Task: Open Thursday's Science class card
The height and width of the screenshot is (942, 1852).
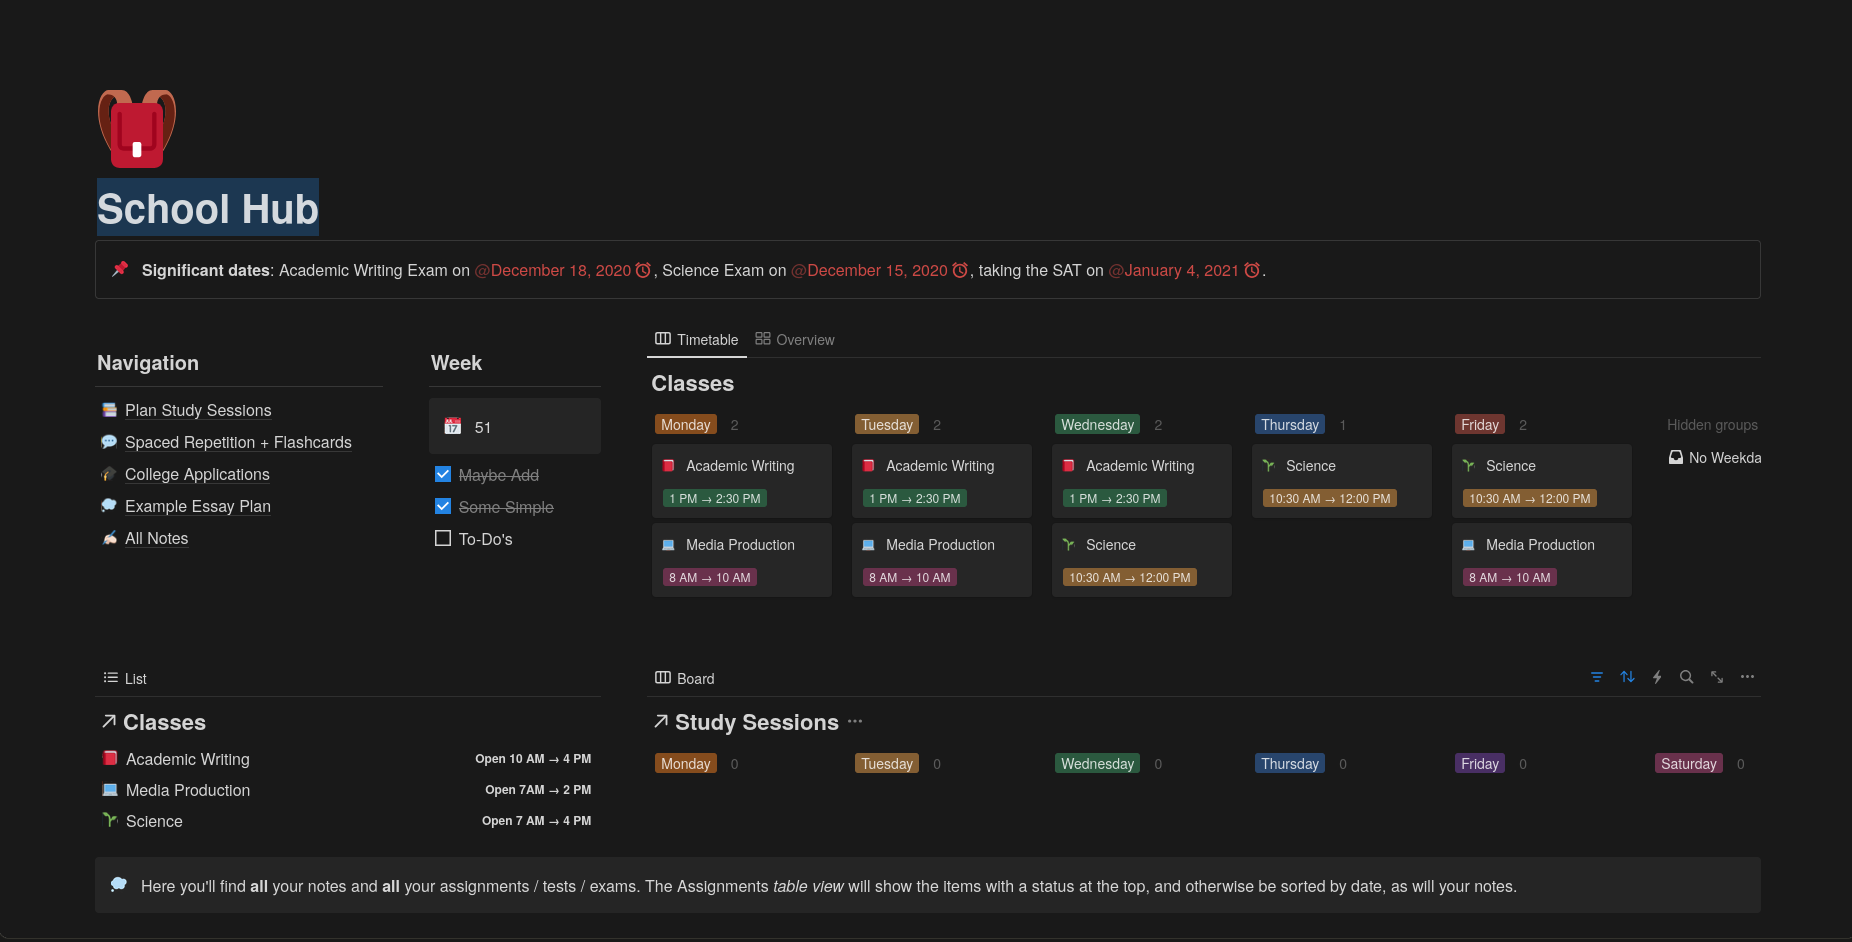Action: (1342, 481)
